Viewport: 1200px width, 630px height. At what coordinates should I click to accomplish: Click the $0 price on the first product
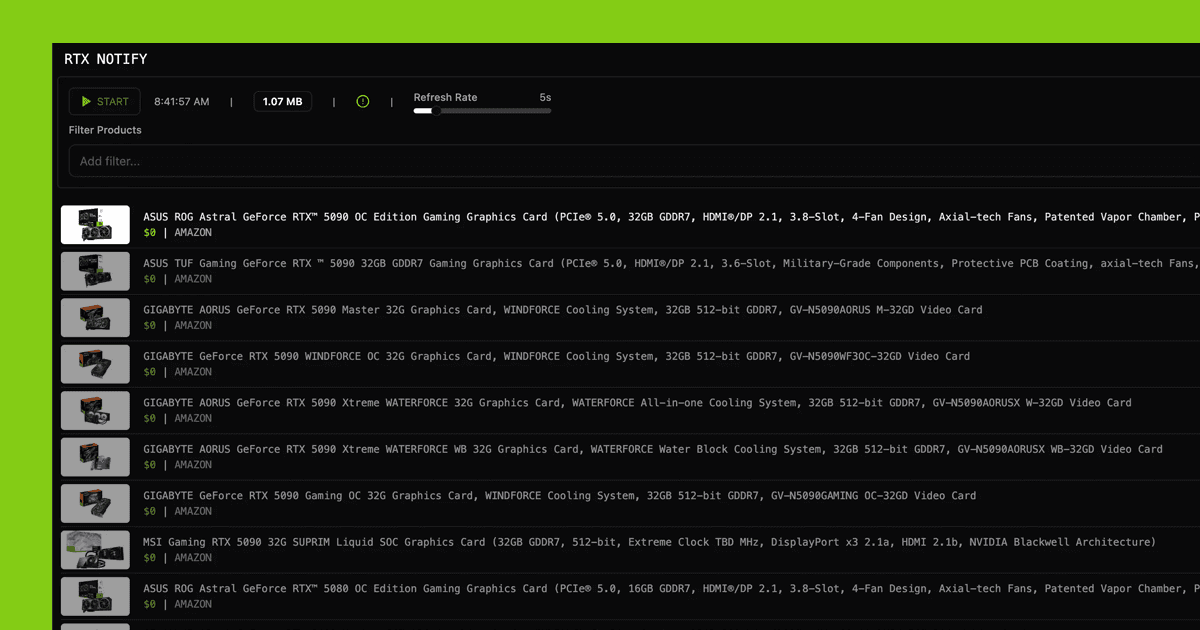148,232
